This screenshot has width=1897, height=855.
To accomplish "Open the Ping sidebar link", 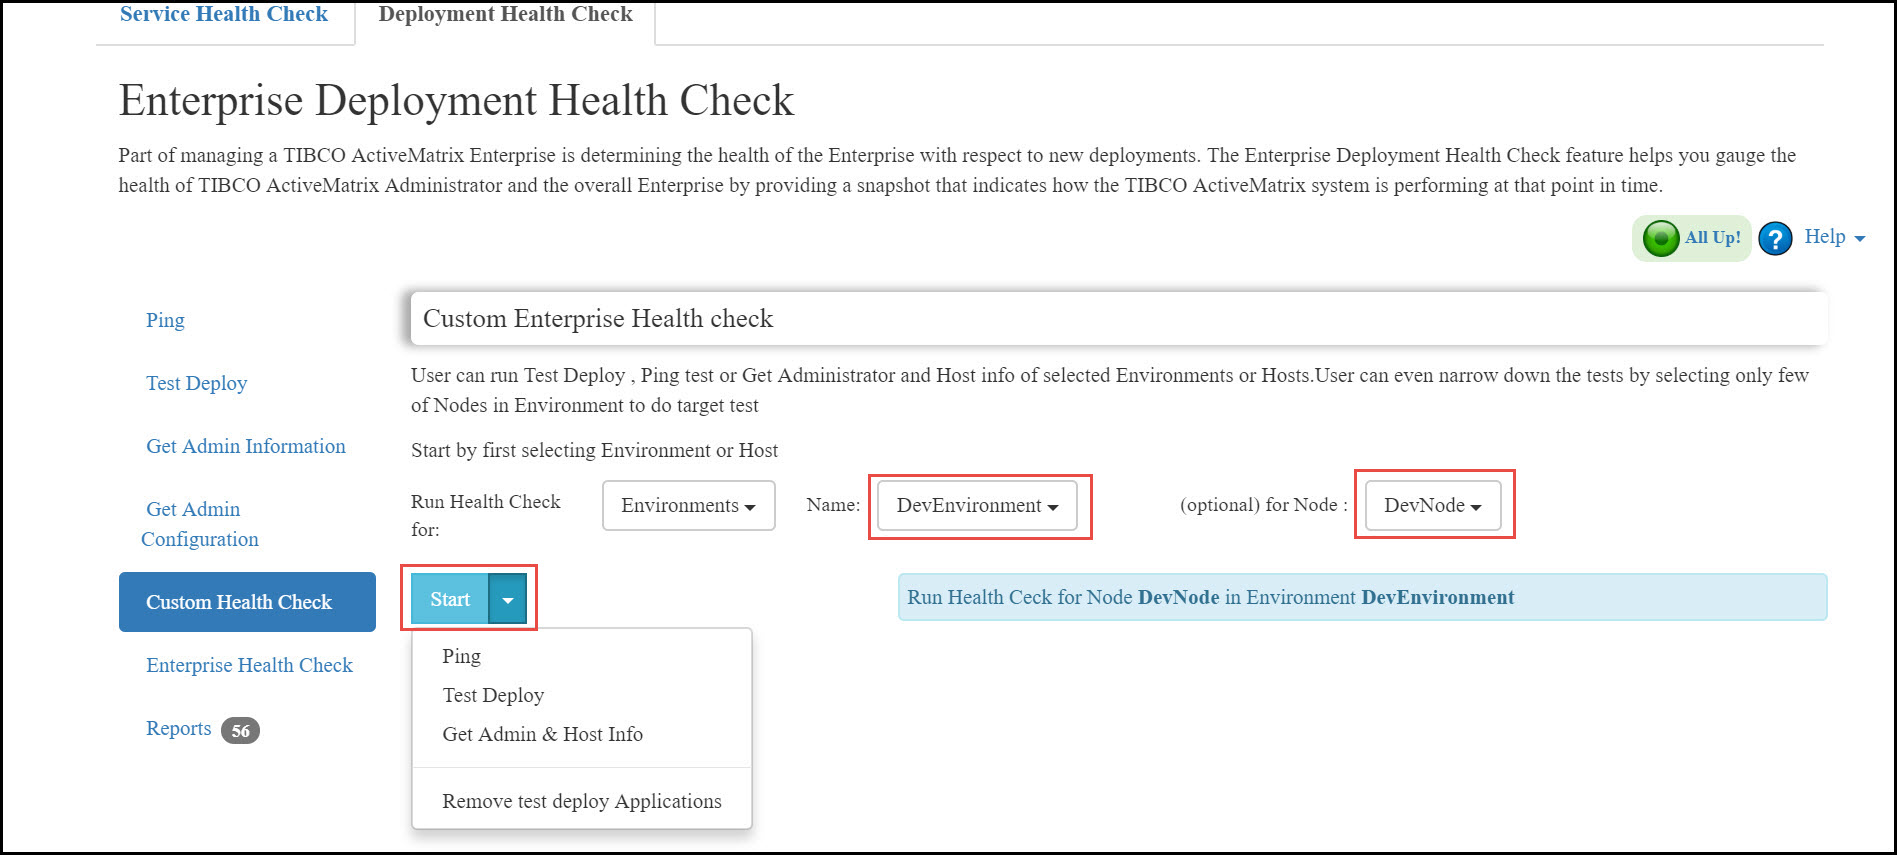I will [165, 320].
